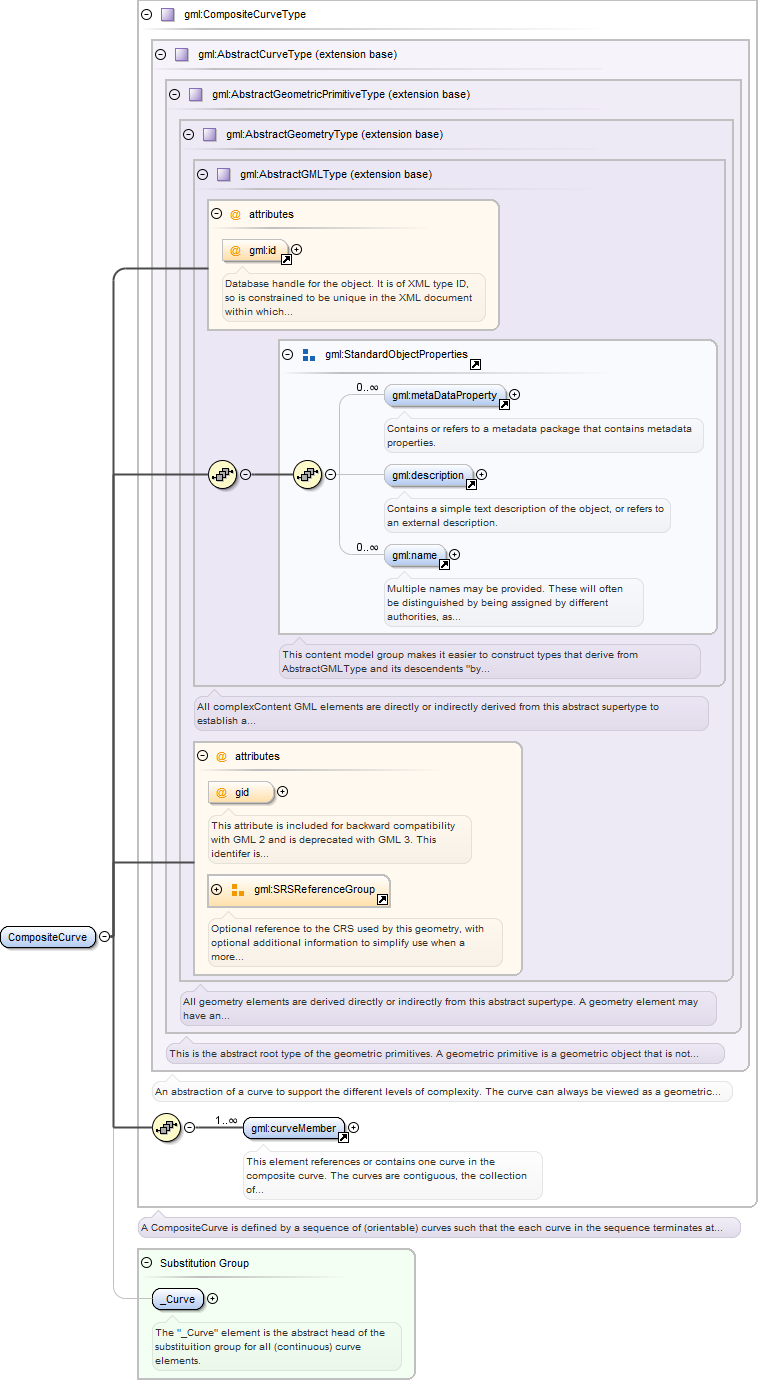Click gml:AbstractGeometricPrimitiveType type icon
The height and width of the screenshot is (1381, 759).
(x=195, y=95)
